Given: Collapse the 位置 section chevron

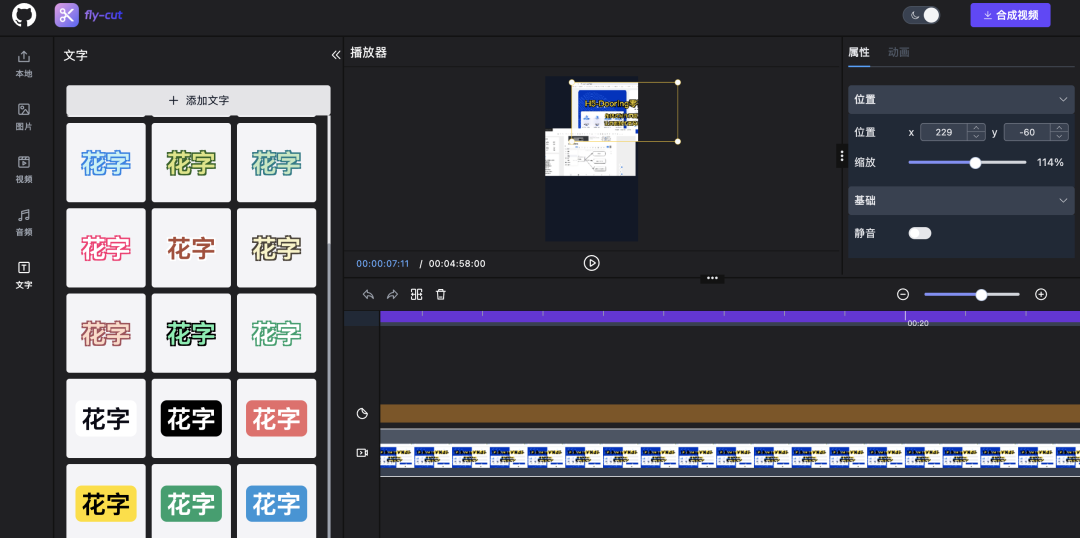Looking at the screenshot, I should point(1063,99).
